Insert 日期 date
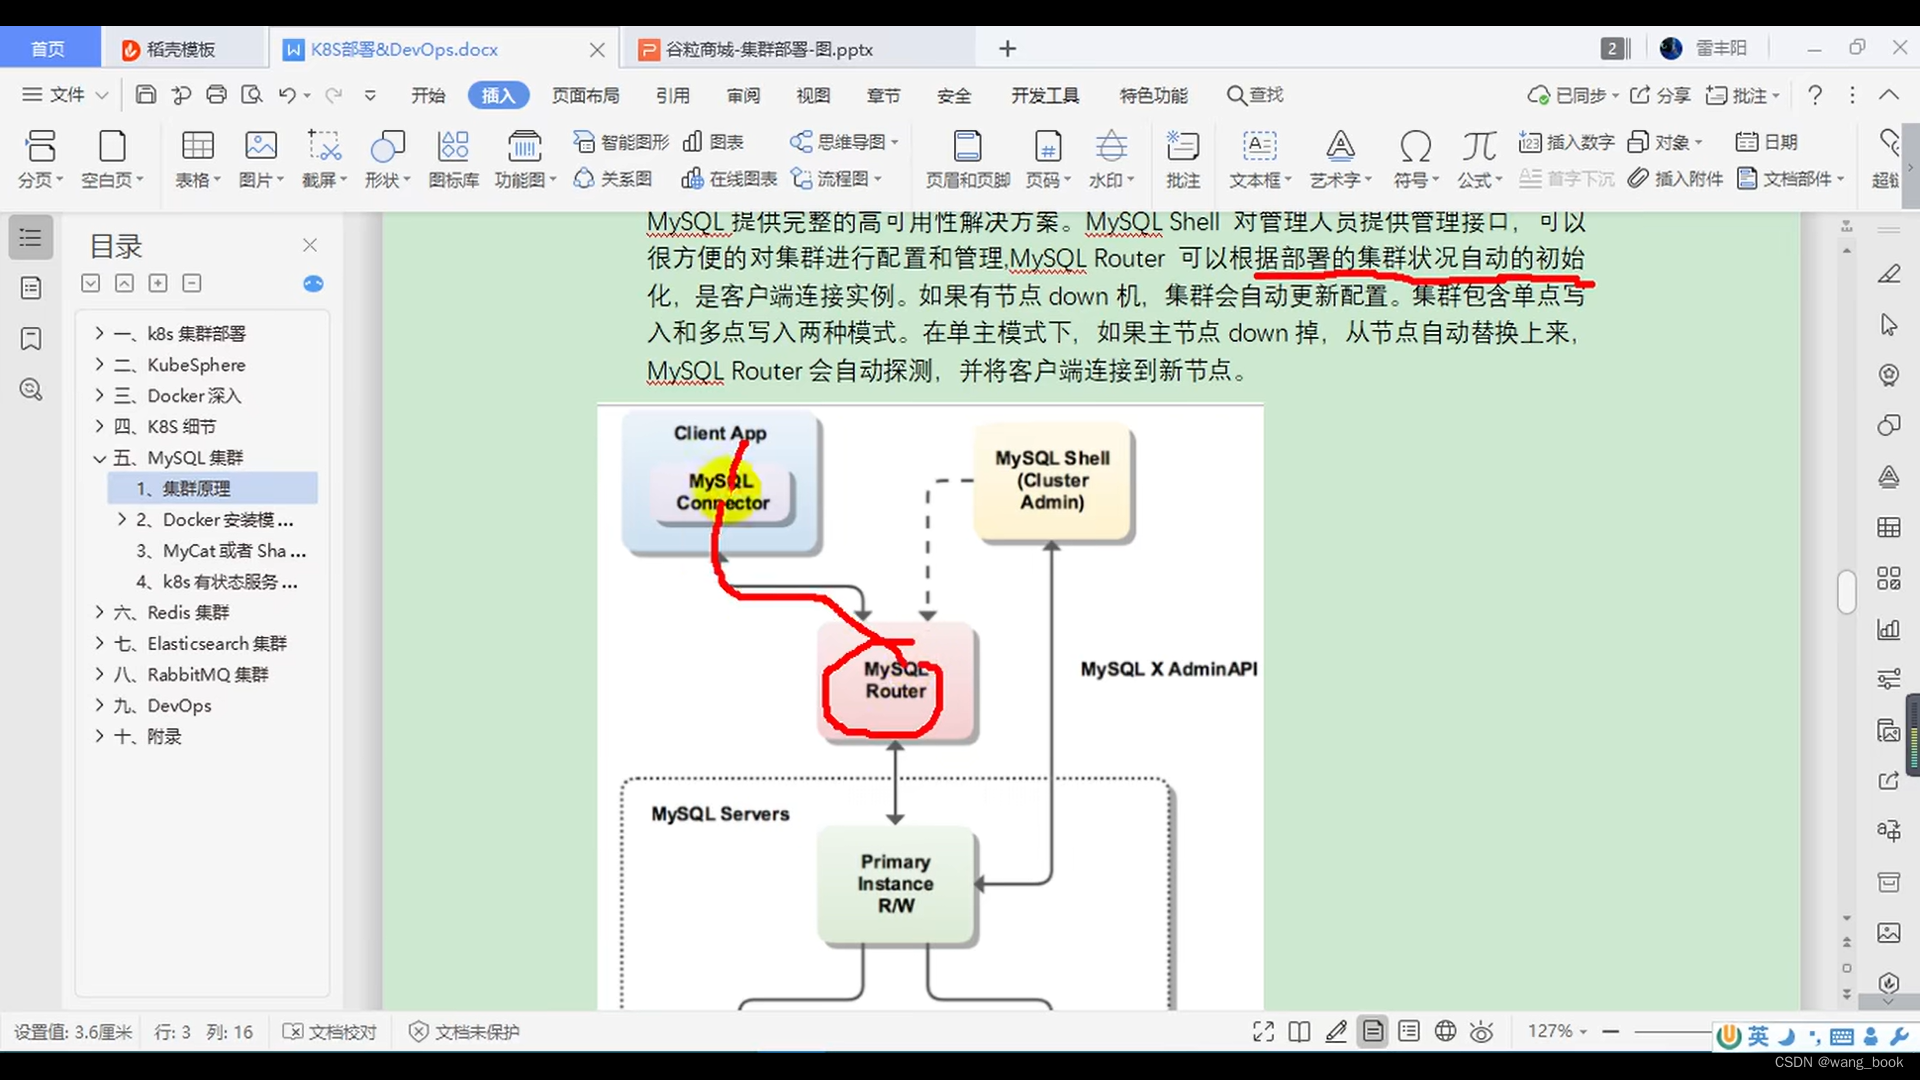 click(1767, 142)
